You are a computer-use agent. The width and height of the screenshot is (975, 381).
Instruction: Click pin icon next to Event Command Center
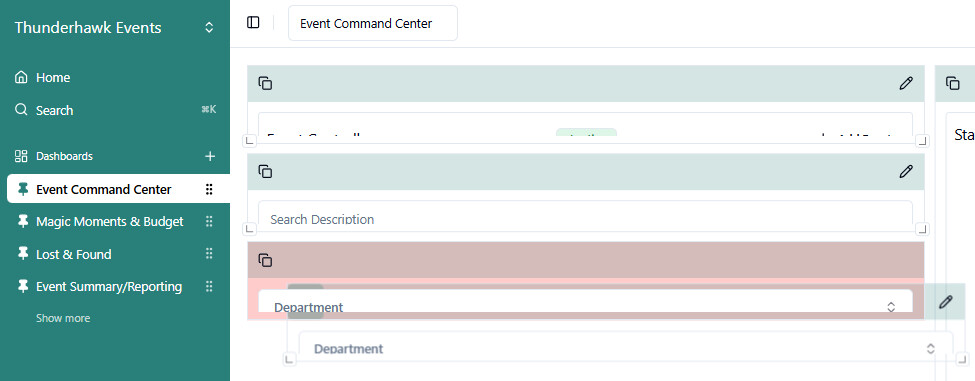[23, 190]
